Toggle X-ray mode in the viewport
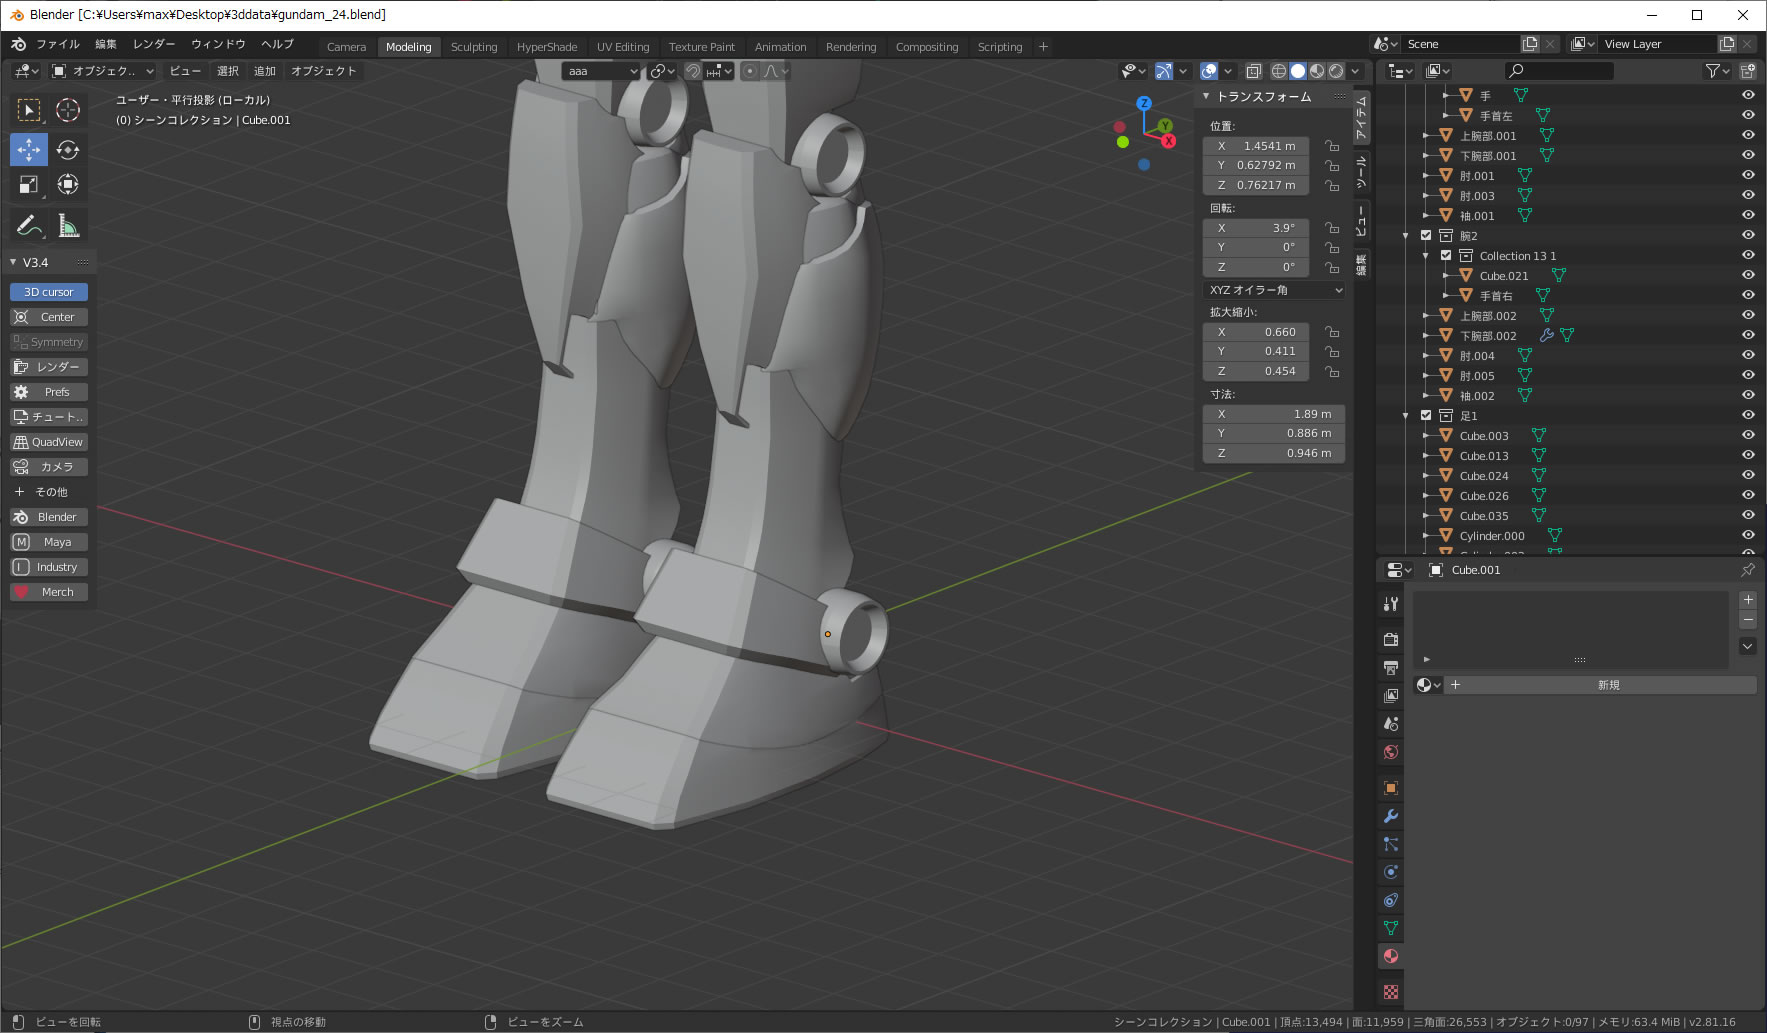The width and height of the screenshot is (1767, 1033). (1254, 71)
